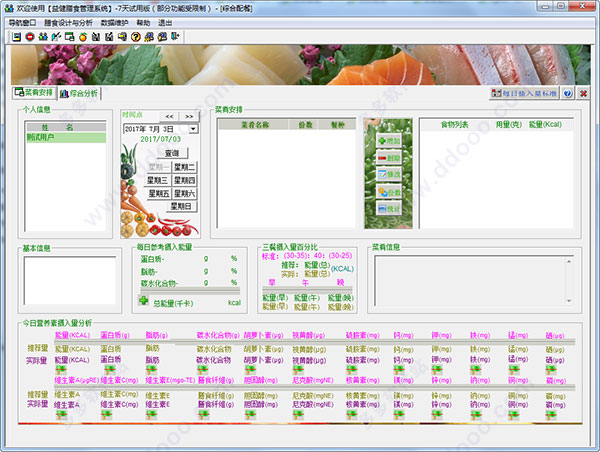
Task: Click the 每日摄入量标准 button
Action: [x=524, y=93]
